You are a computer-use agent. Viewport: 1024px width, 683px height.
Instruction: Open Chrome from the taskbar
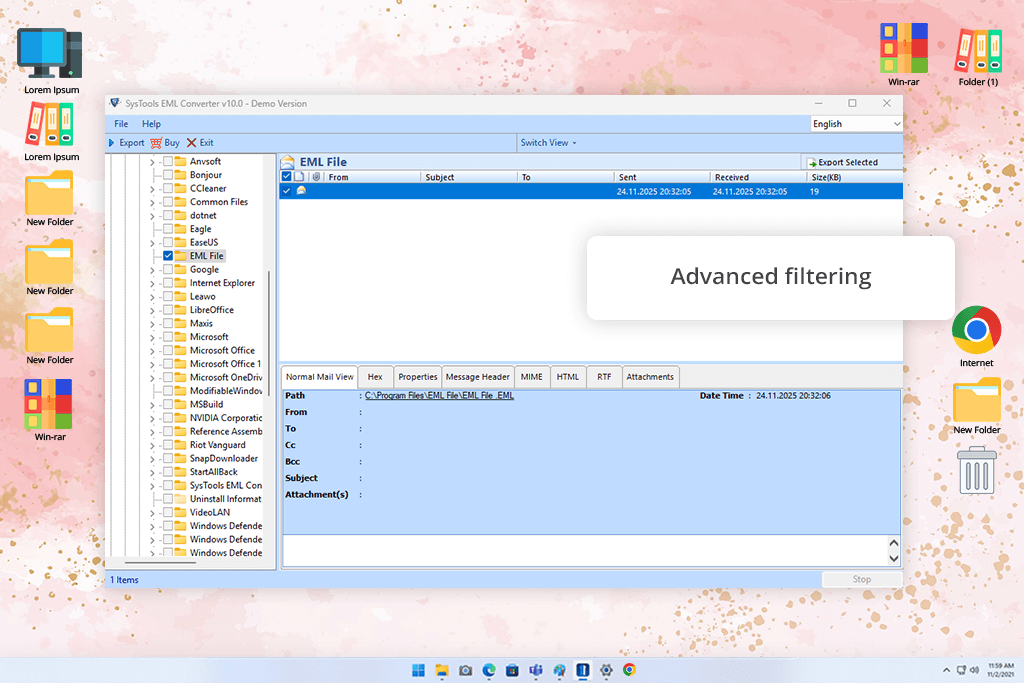click(x=630, y=670)
